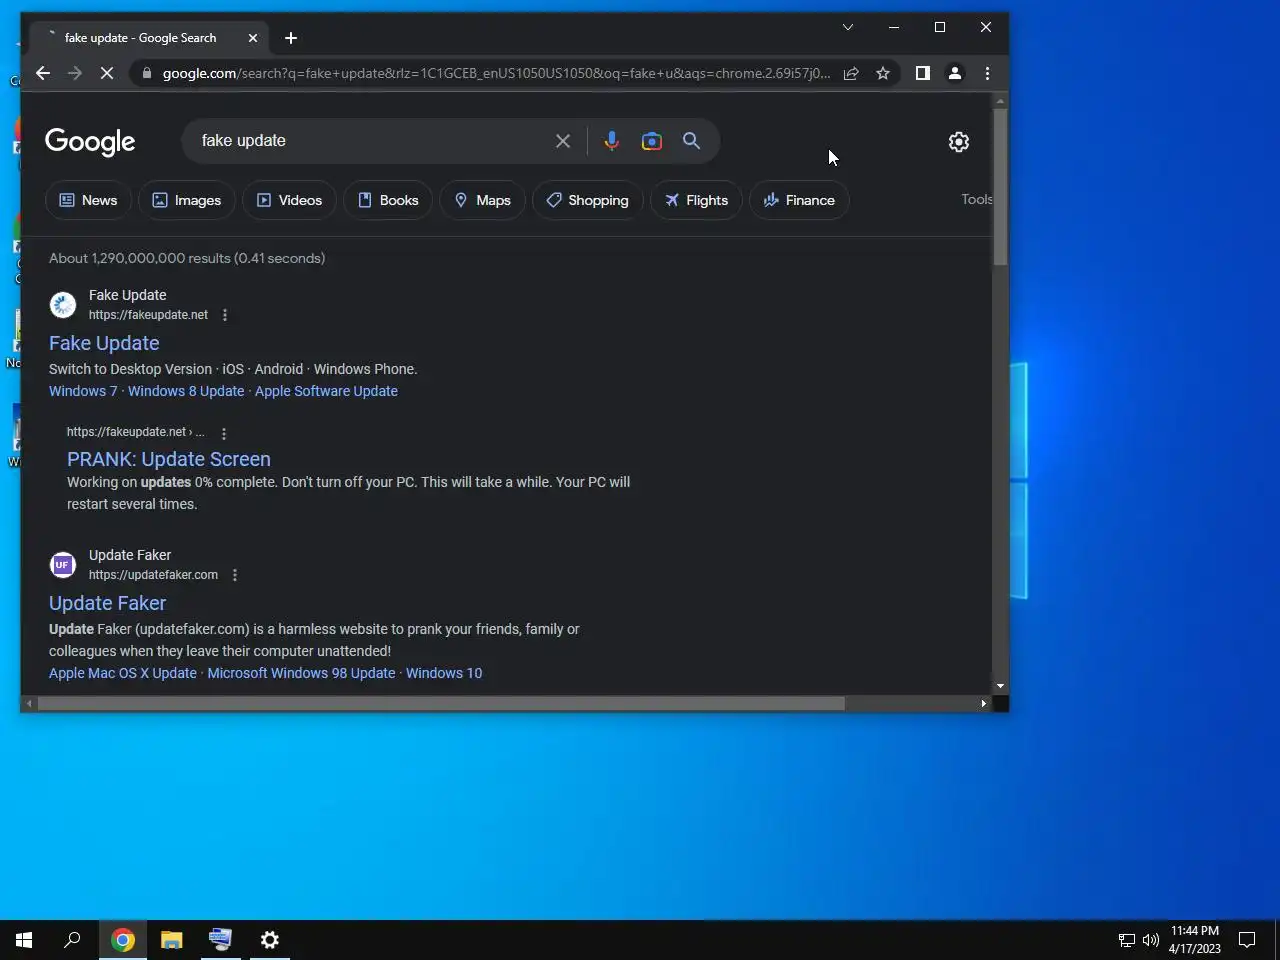Viewport: 1280px width, 960px height.
Task: Open the Windows 10 sitelink
Action: click(x=444, y=673)
